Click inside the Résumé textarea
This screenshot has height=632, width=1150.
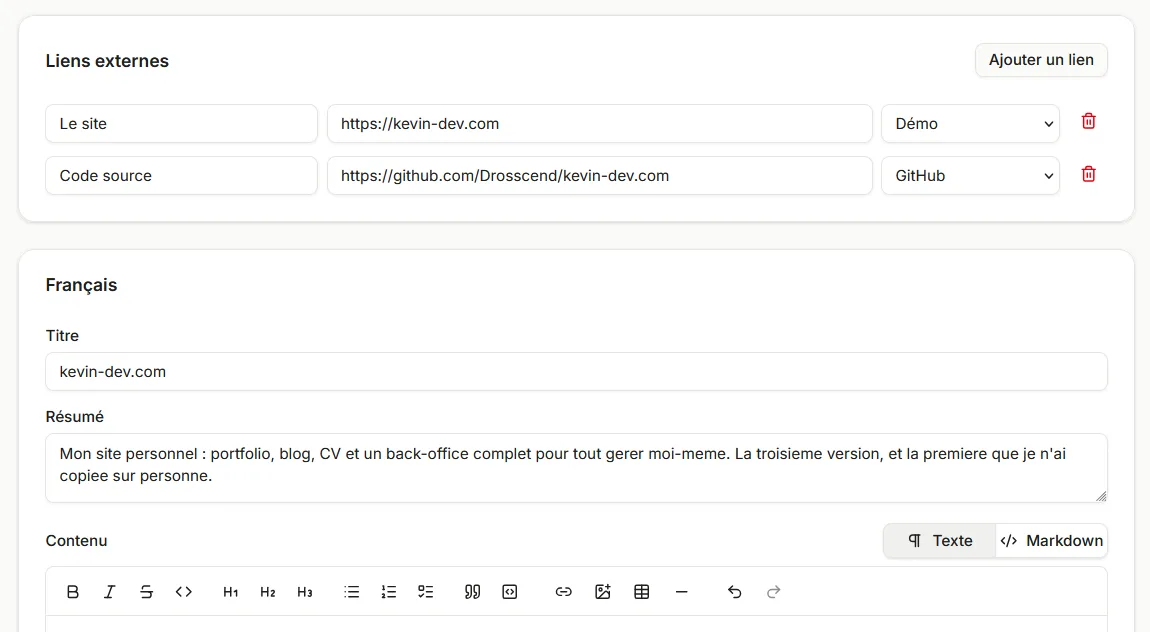coord(576,468)
